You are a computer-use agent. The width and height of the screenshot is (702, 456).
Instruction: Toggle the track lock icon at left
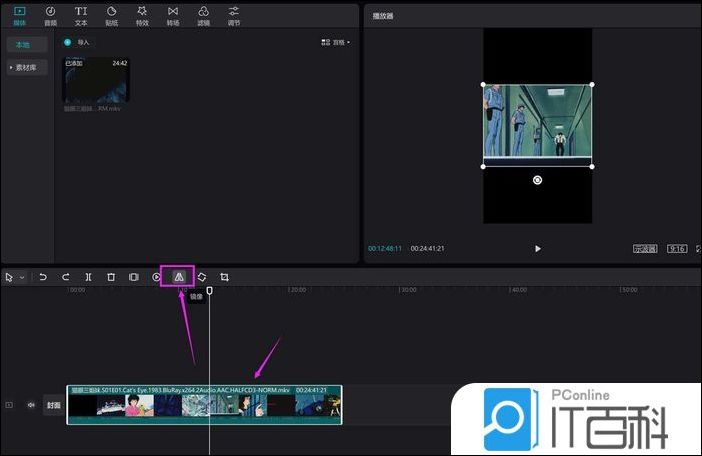tap(10, 405)
